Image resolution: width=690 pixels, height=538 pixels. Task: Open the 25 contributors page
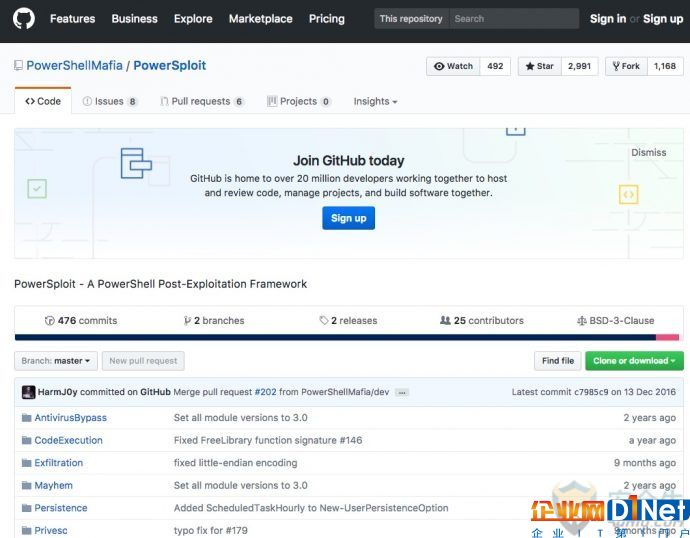482,321
